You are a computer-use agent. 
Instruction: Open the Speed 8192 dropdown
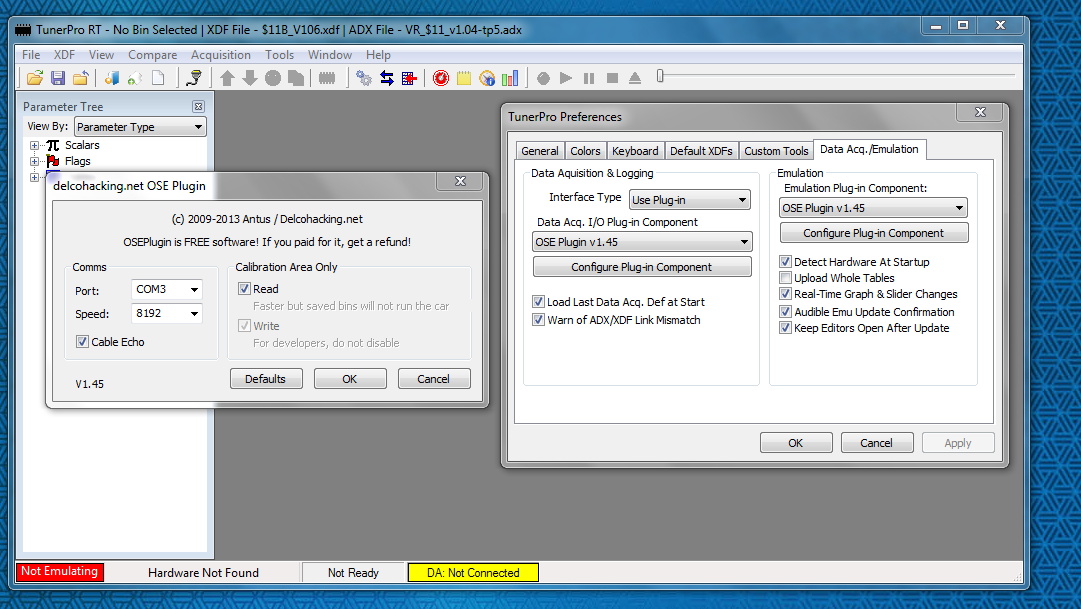[x=167, y=313]
